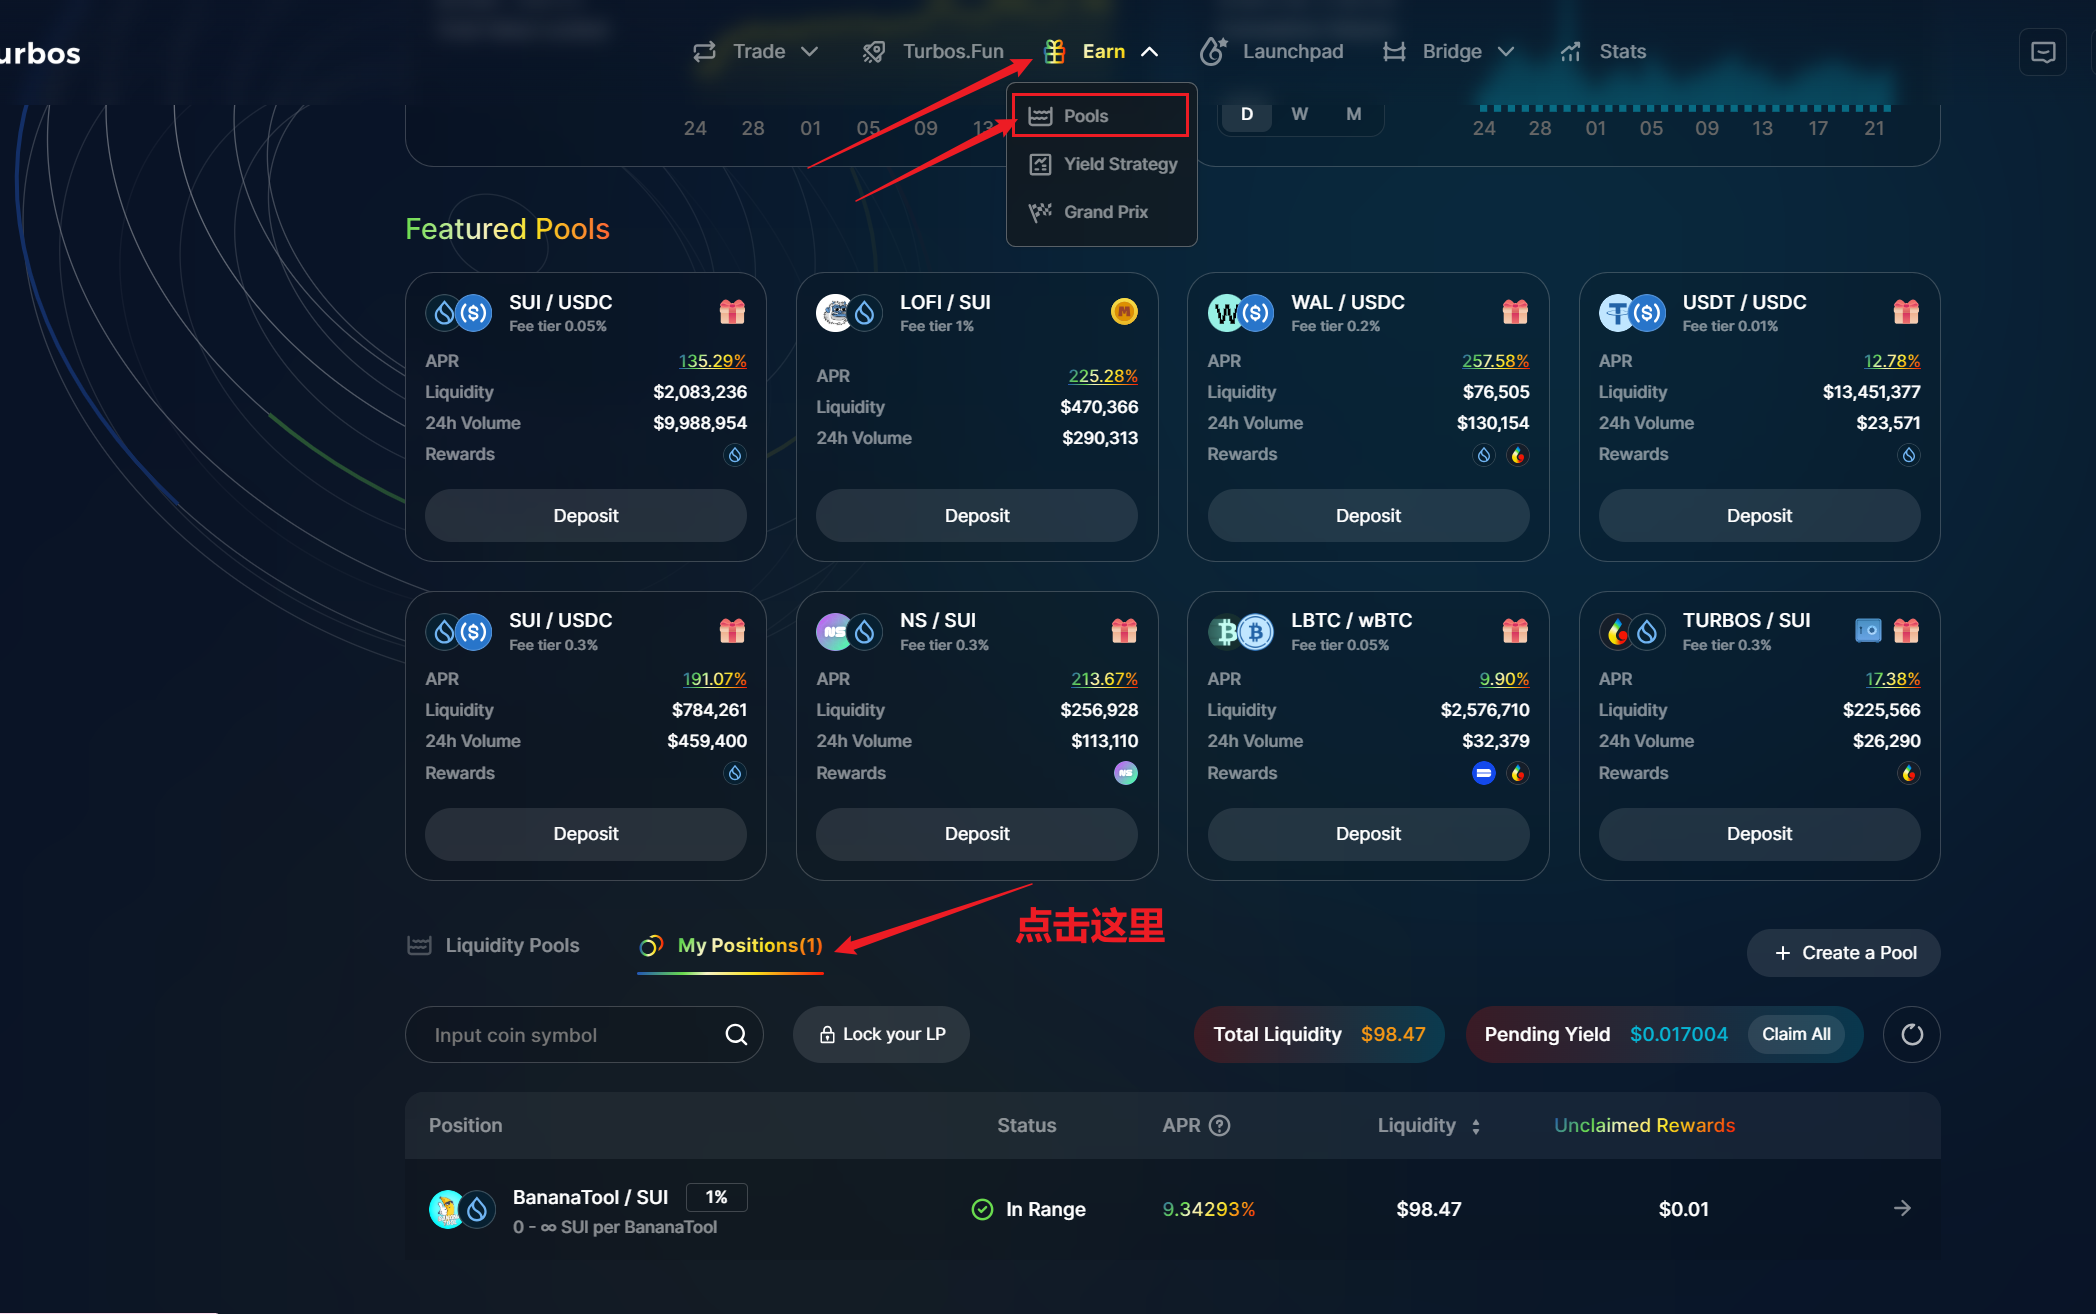
Task: Click the coin badge on LOFI / SUI card
Action: [1124, 312]
